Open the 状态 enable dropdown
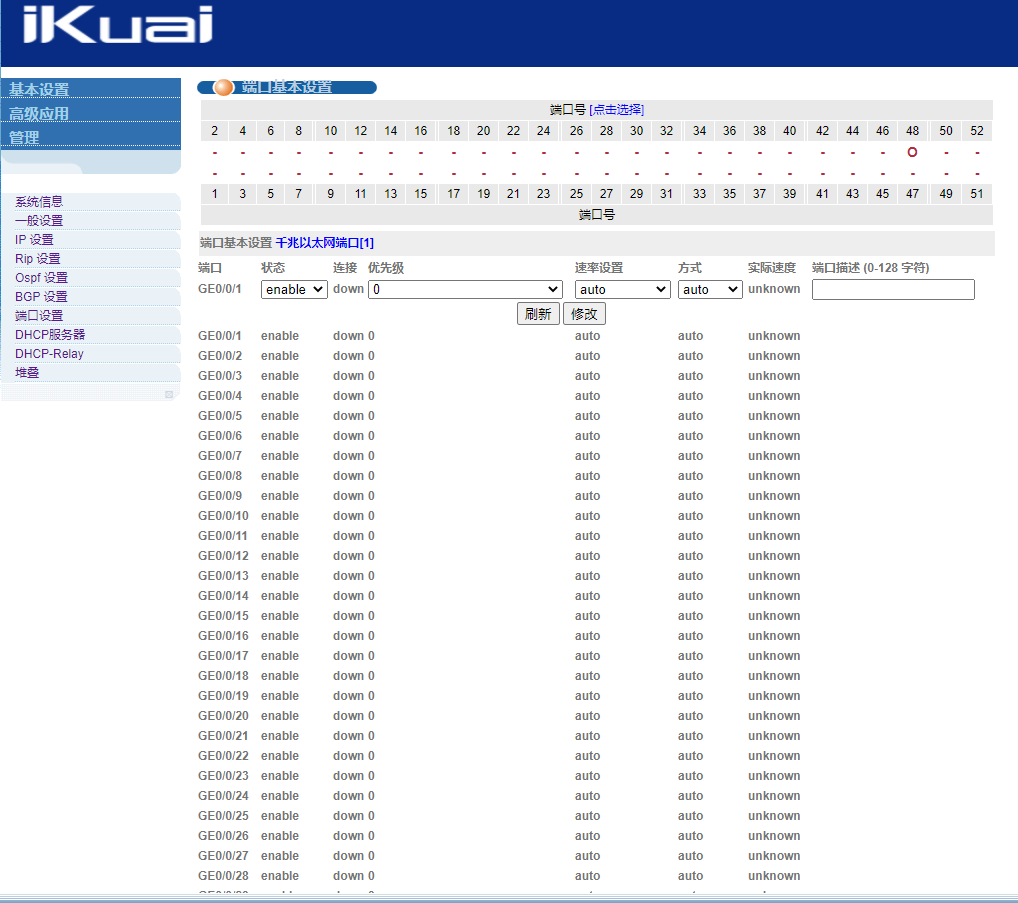The width and height of the screenshot is (1018, 903). (294, 290)
